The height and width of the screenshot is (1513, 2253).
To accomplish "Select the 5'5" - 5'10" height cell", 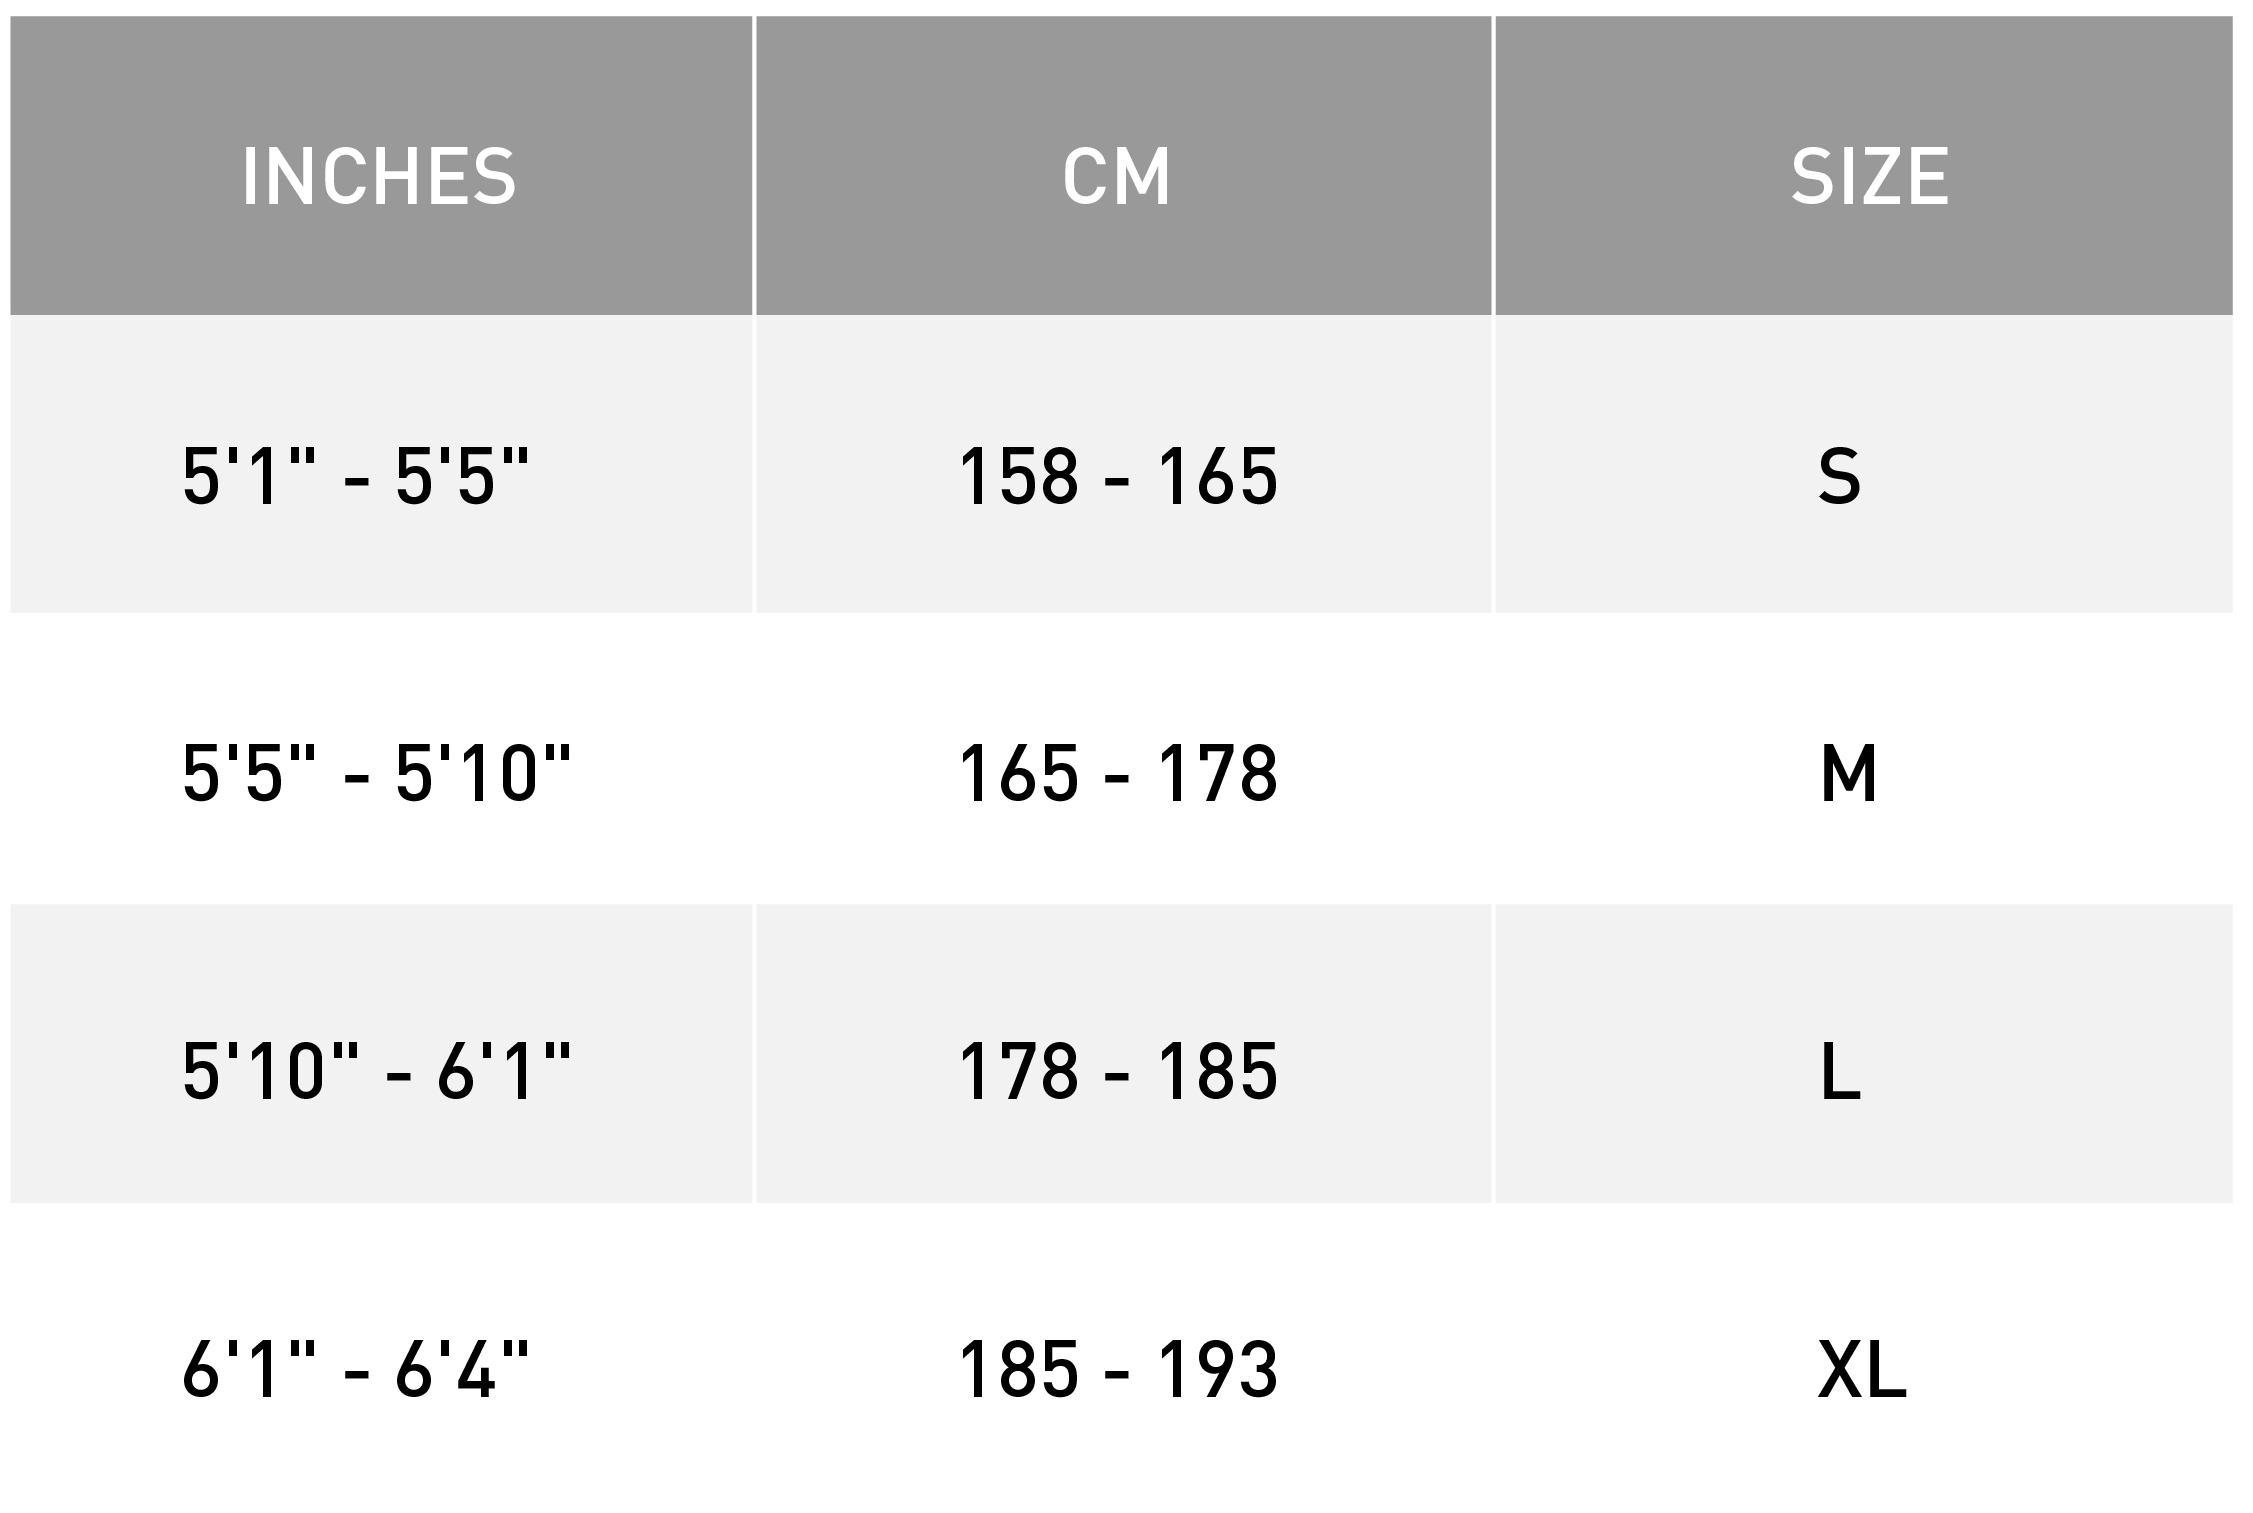I will coord(380,758).
